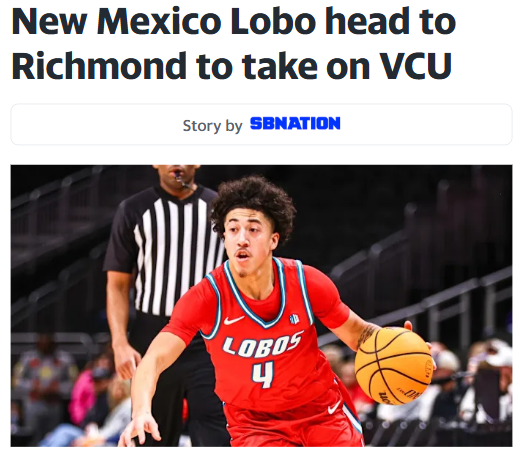
Task: Click the word "VCU" in the headline
Action: point(416,66)
